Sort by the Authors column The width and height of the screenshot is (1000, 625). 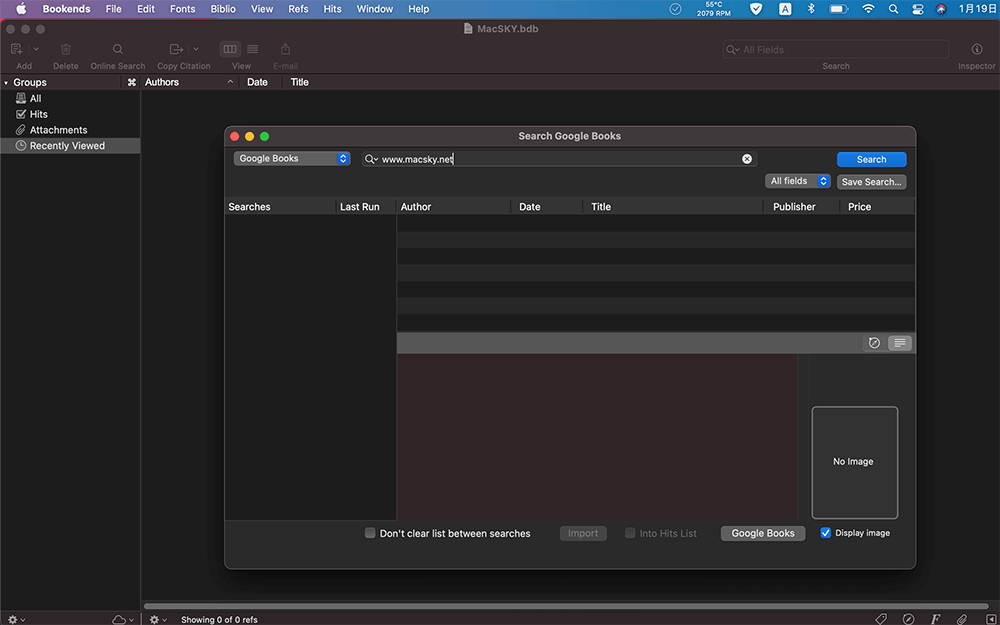pyautogui.click(x=189, y=82)
